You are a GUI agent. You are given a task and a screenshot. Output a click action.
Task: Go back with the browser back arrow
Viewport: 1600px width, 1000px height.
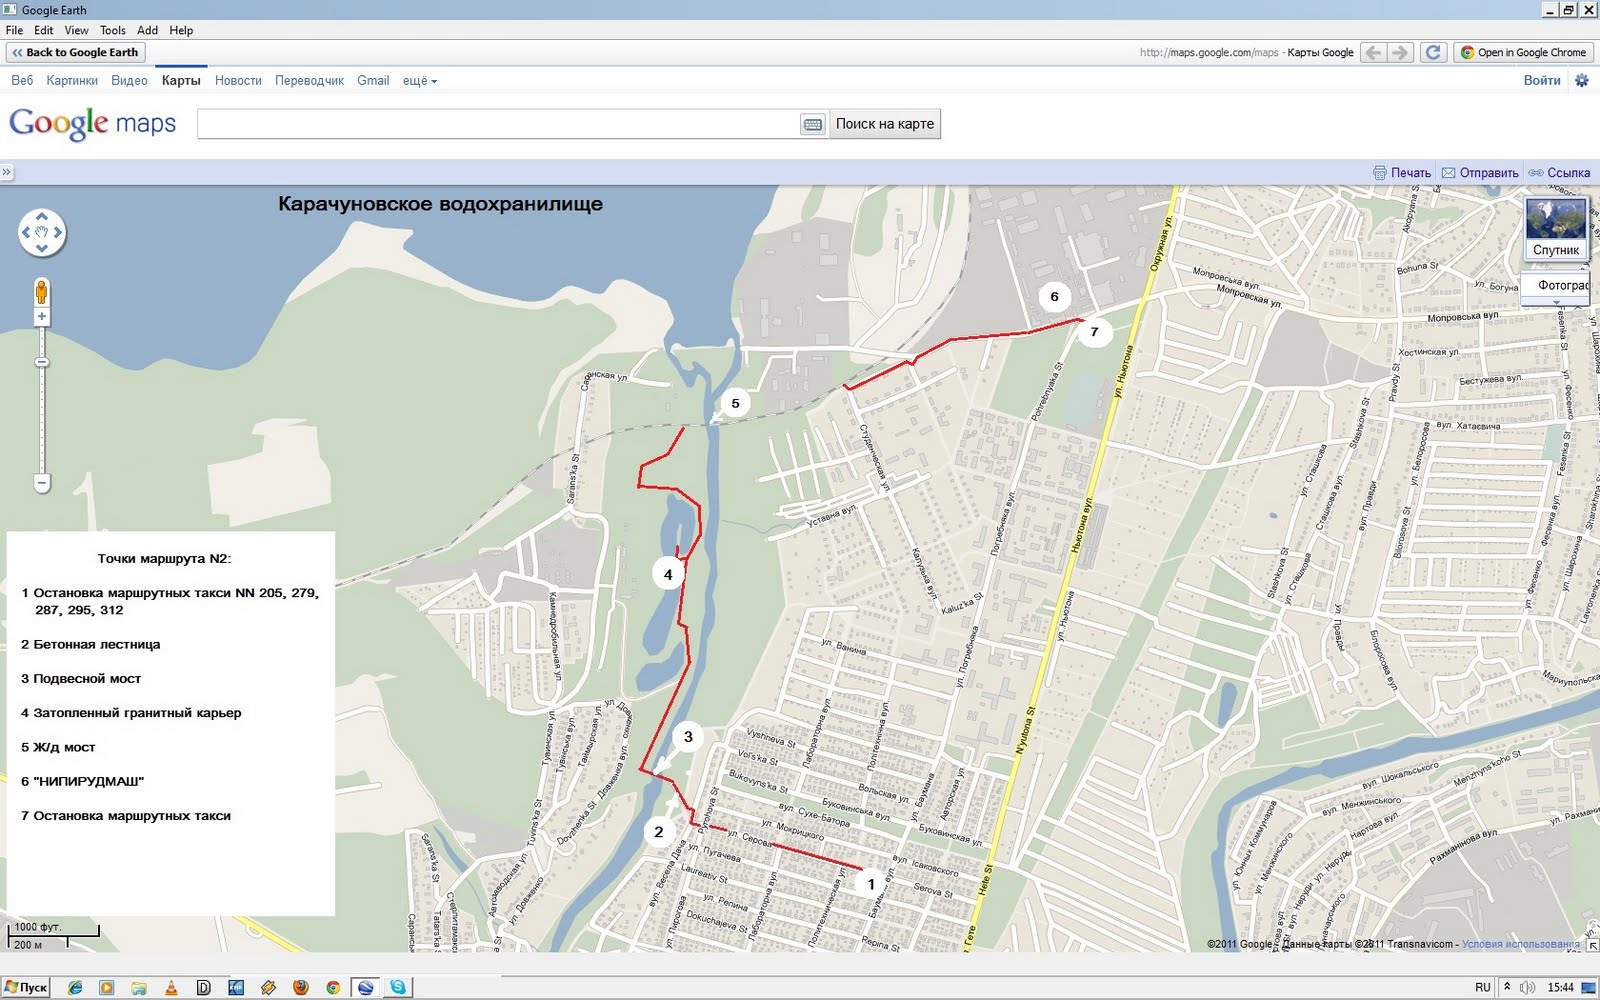click(x=1374, y=53)
